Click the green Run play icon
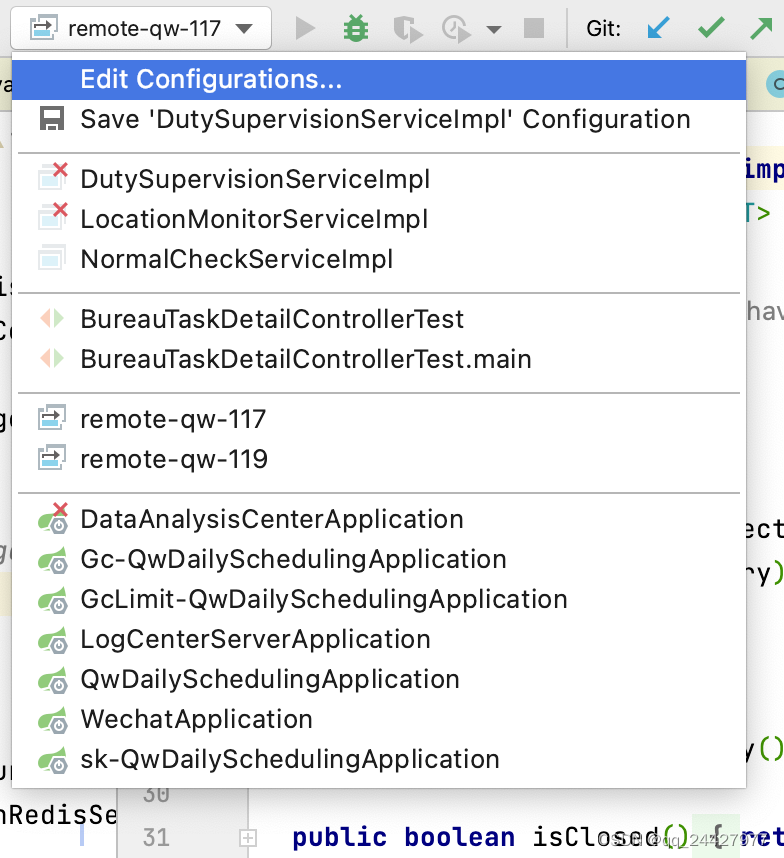Screen dimensions: 784x858 [305, 28]
